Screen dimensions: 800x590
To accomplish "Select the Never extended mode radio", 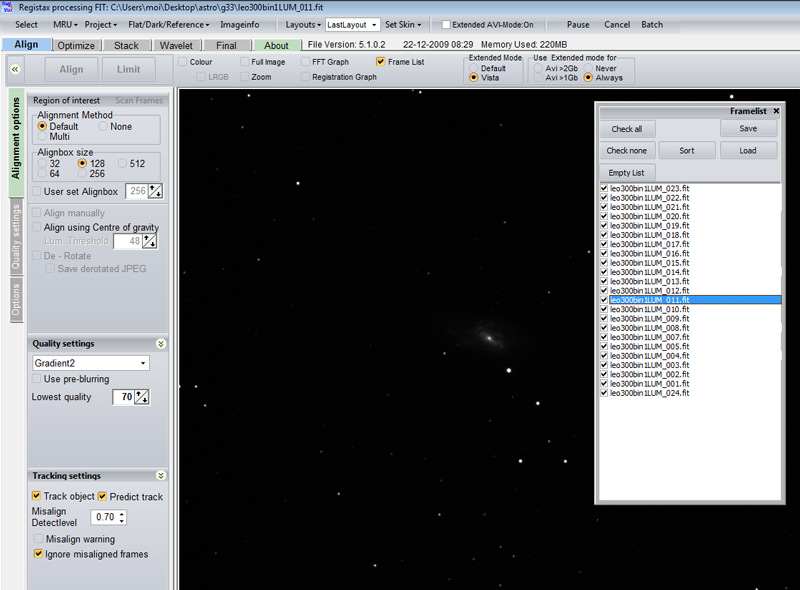I will 588,68.
